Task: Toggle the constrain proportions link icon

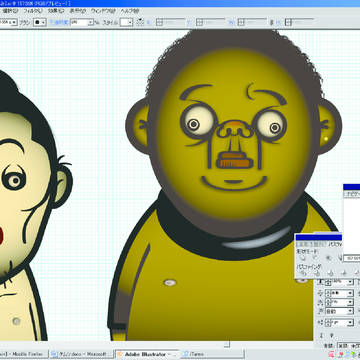Action: (x=271, y=23)
